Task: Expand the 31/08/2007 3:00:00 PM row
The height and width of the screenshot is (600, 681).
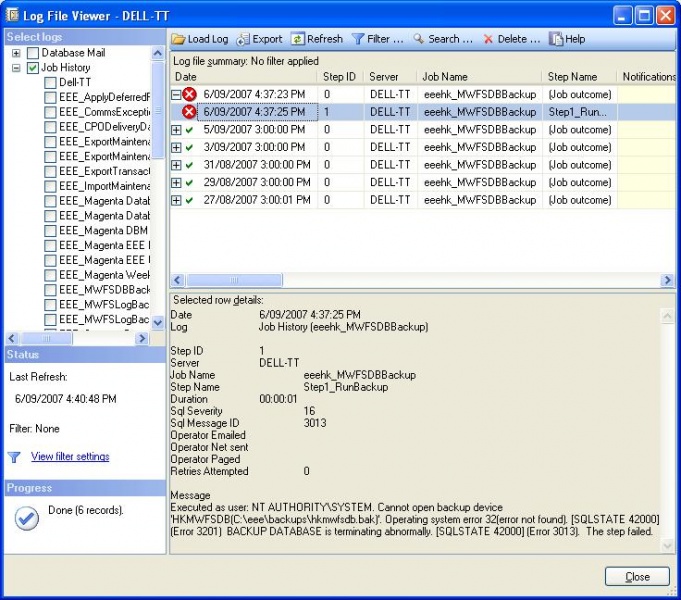Action: click(x=176, y=165)
